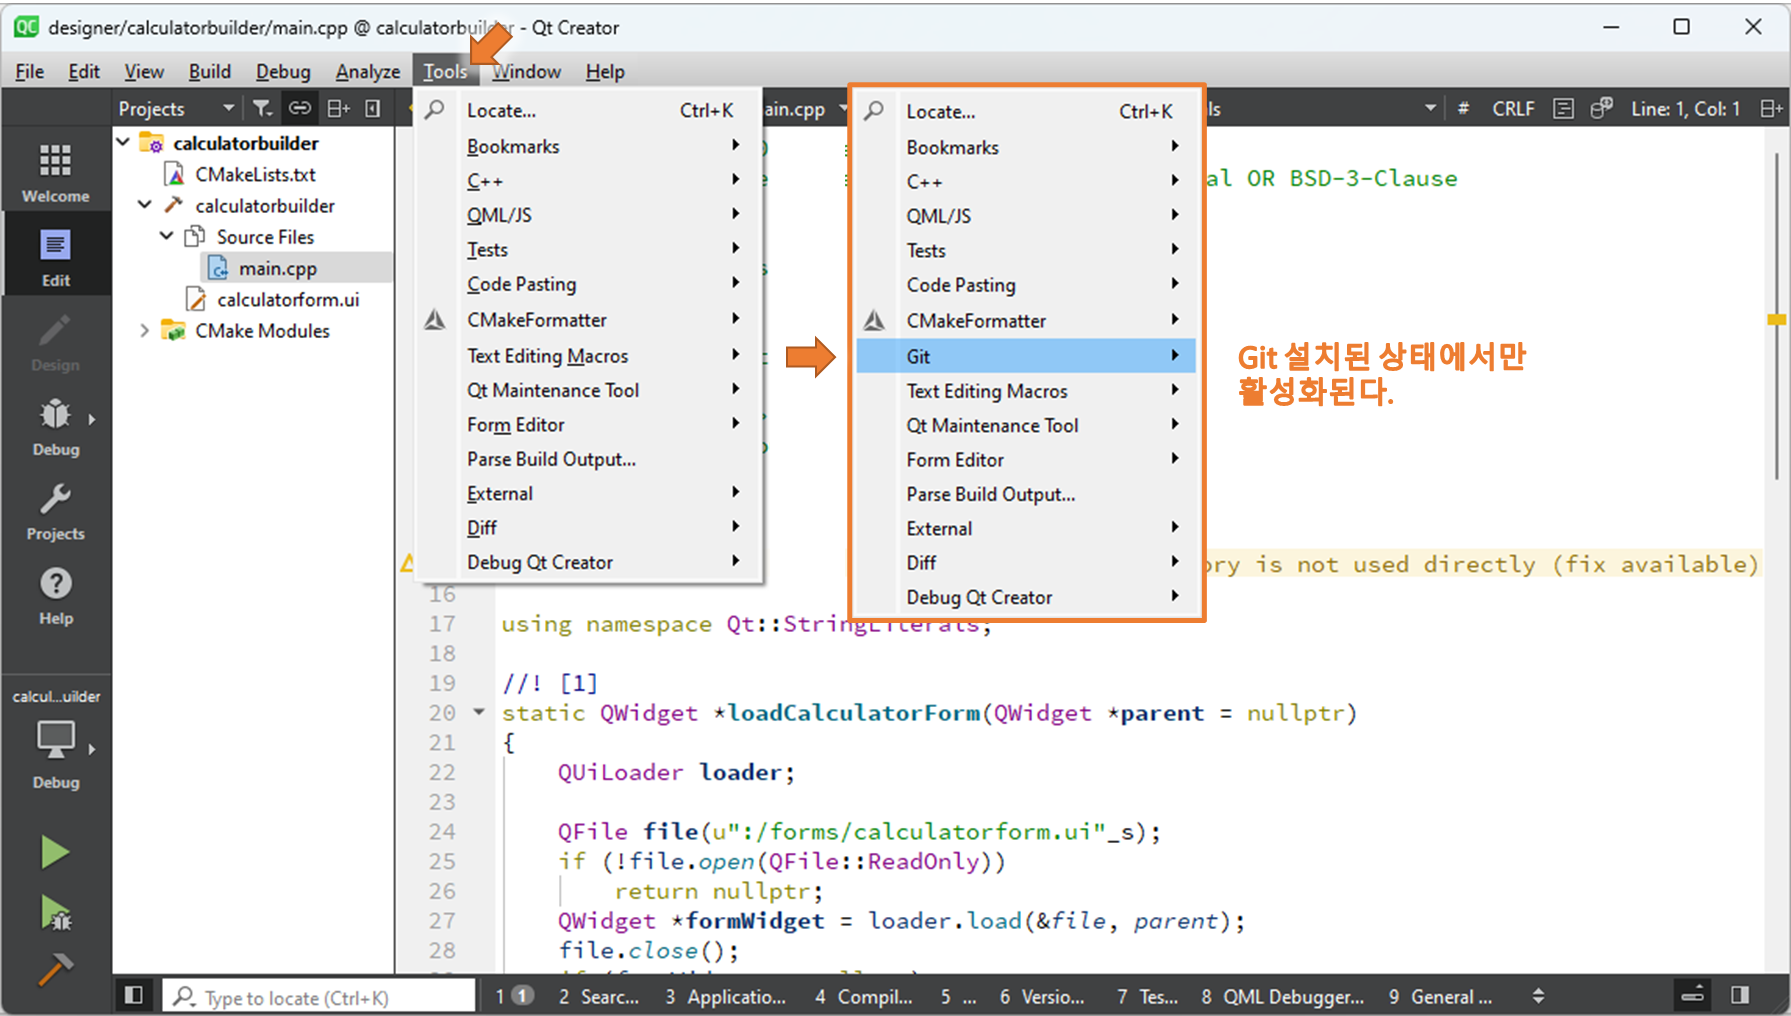Click the # symbol selector in editor toolbar
1791x1016 pixels.
pos(1463,108)
